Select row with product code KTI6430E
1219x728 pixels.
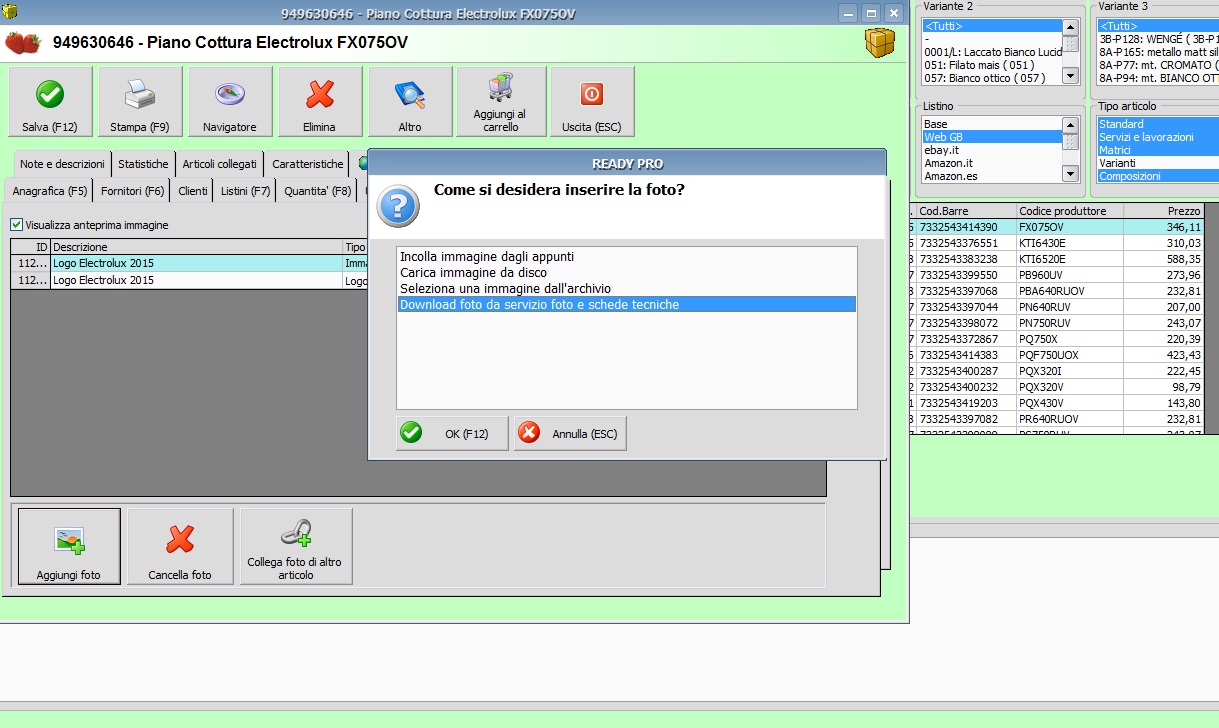pos(1056,243)
